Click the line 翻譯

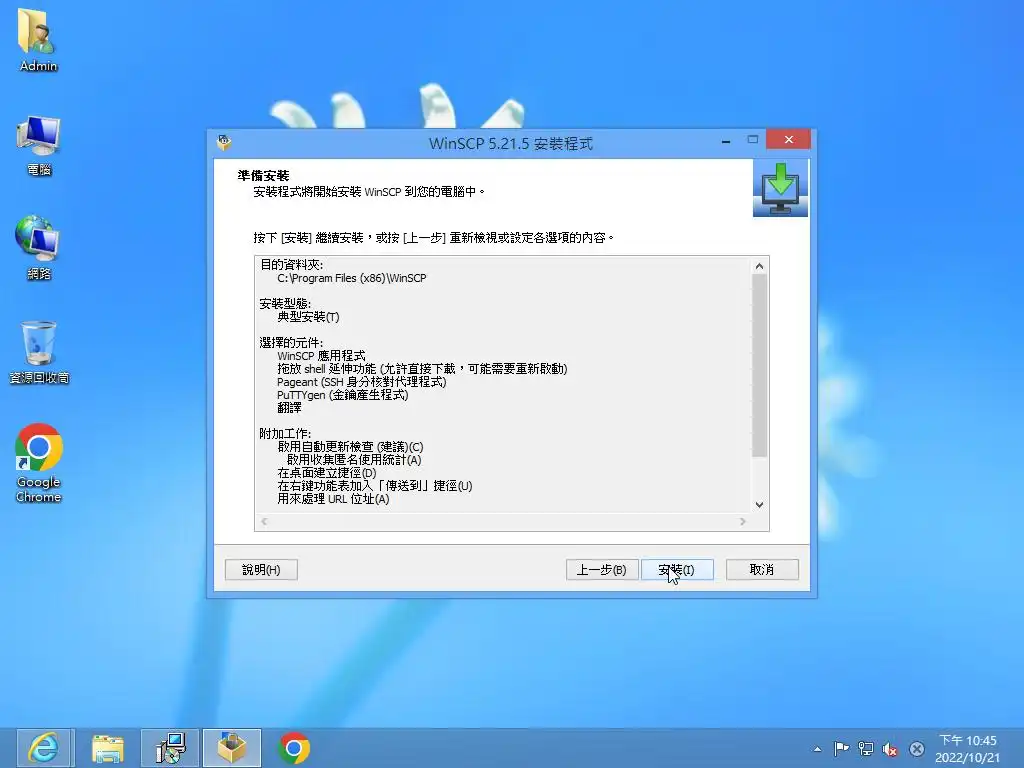click(x=289, y=408)
